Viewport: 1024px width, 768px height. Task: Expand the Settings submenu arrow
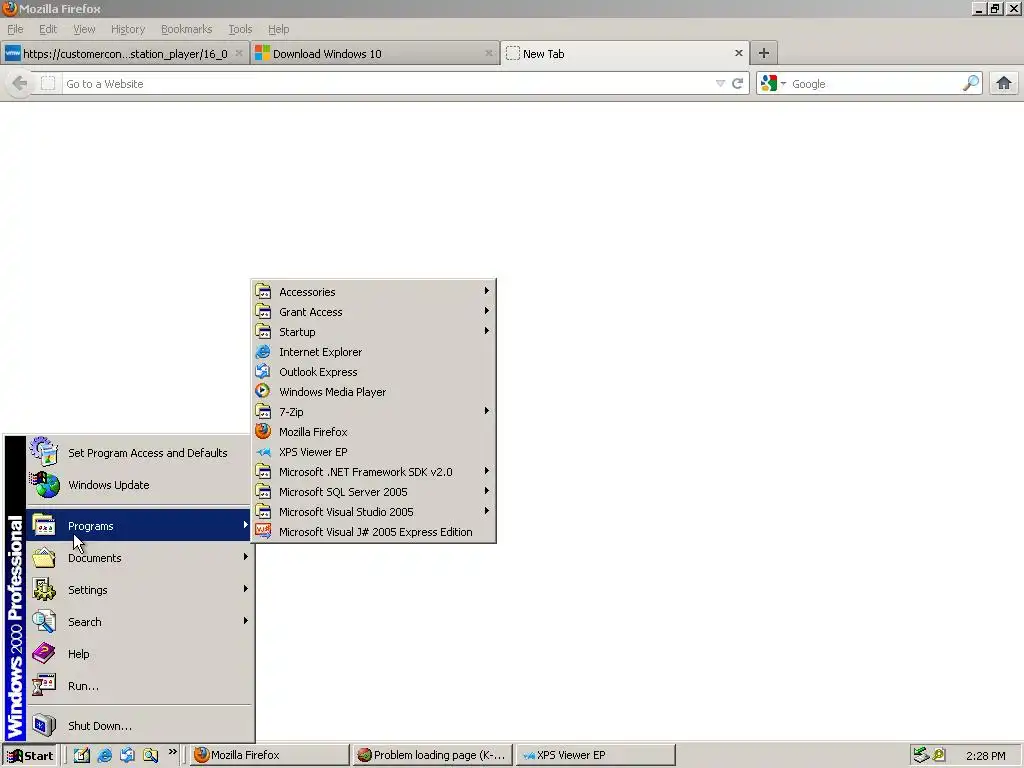(246, 588)
